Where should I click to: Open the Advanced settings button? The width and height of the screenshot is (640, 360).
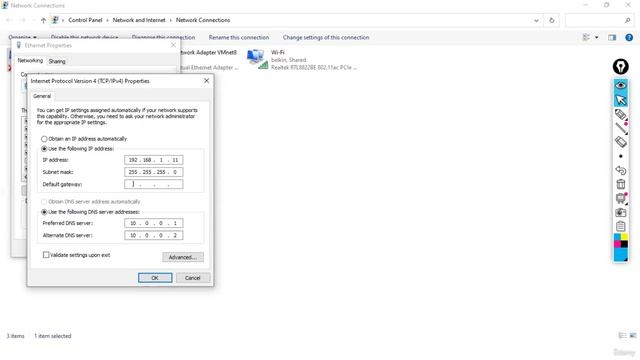[x=183, y=257]
